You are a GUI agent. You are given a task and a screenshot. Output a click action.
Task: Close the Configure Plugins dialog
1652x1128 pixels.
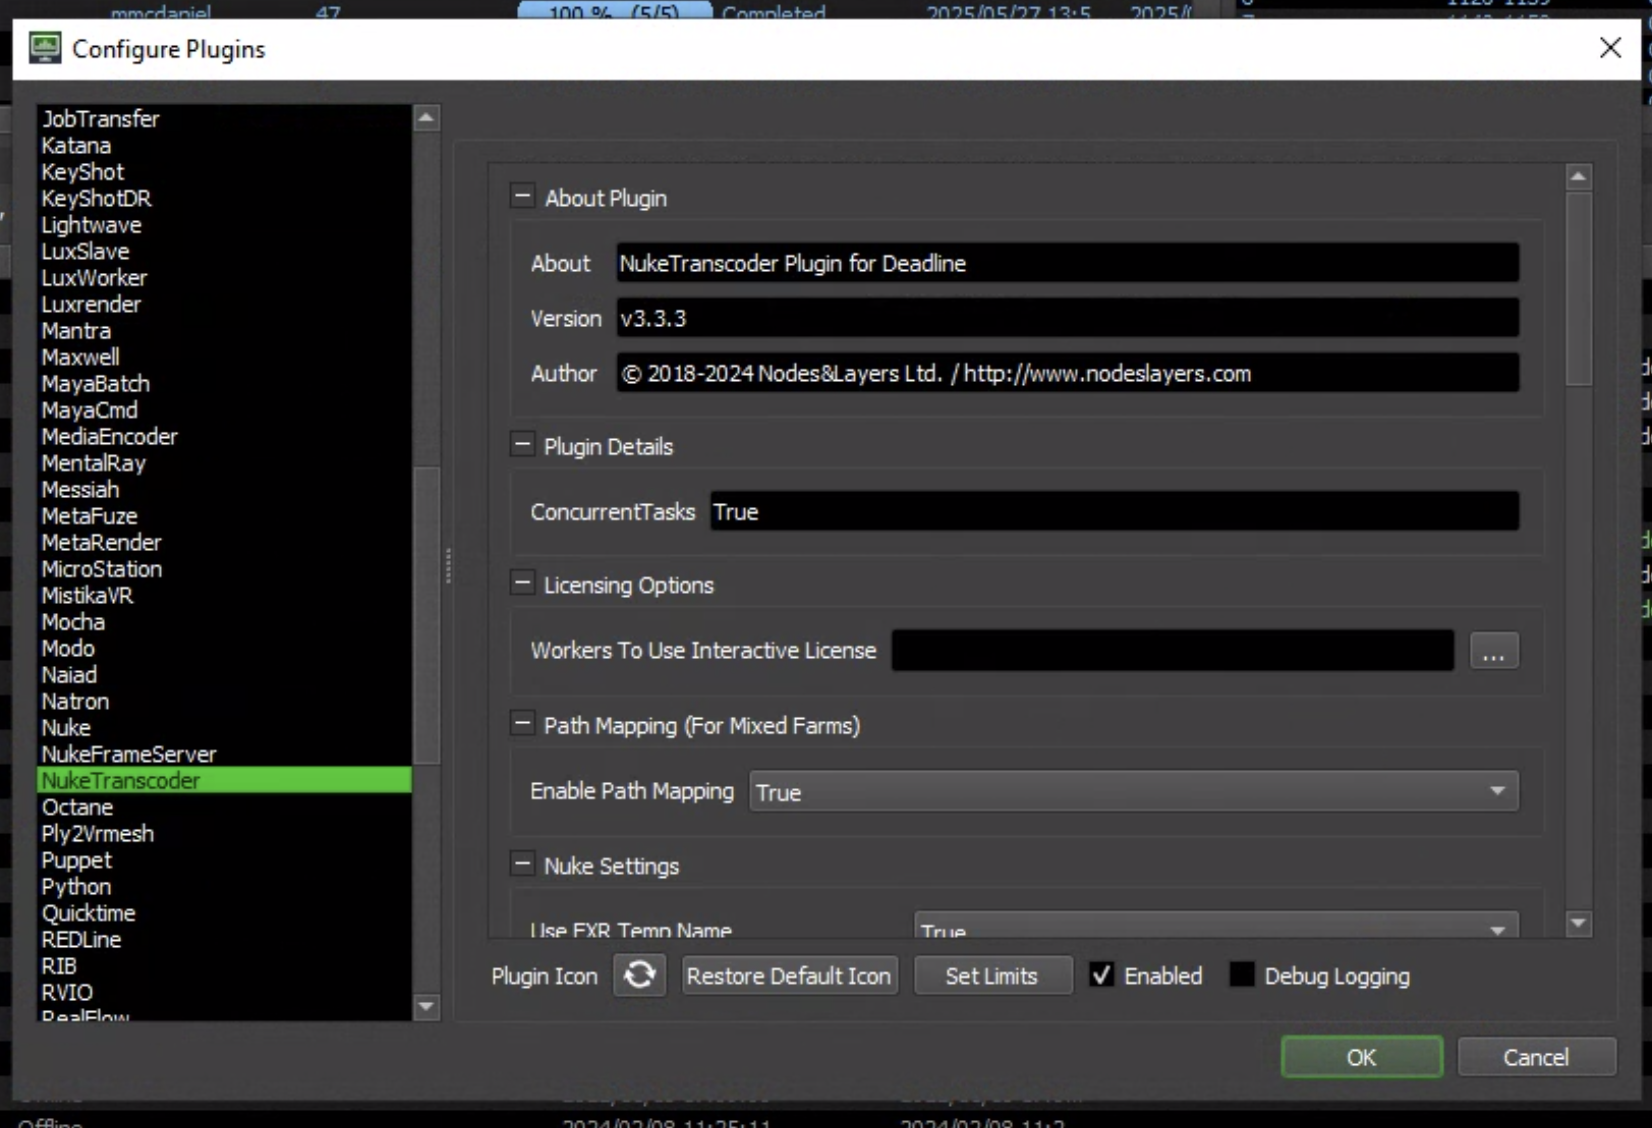coord(1610,48)
